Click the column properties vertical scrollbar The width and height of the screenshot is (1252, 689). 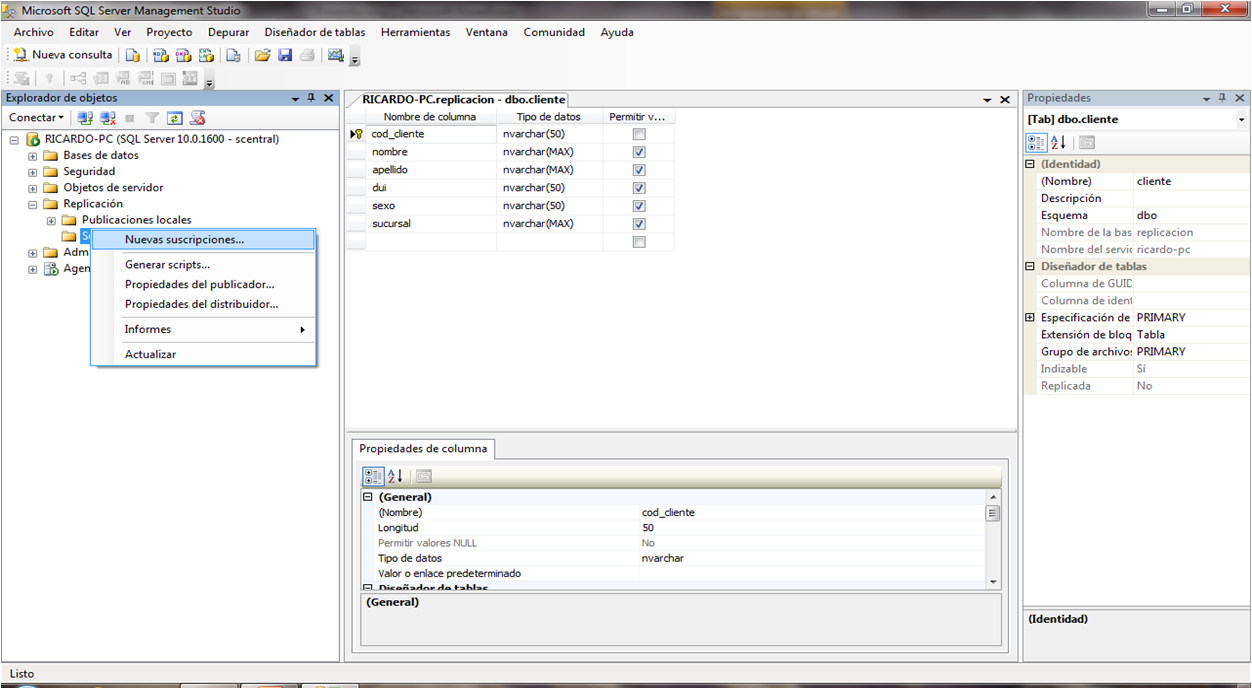pyautogui.click(x=993, y=538)
